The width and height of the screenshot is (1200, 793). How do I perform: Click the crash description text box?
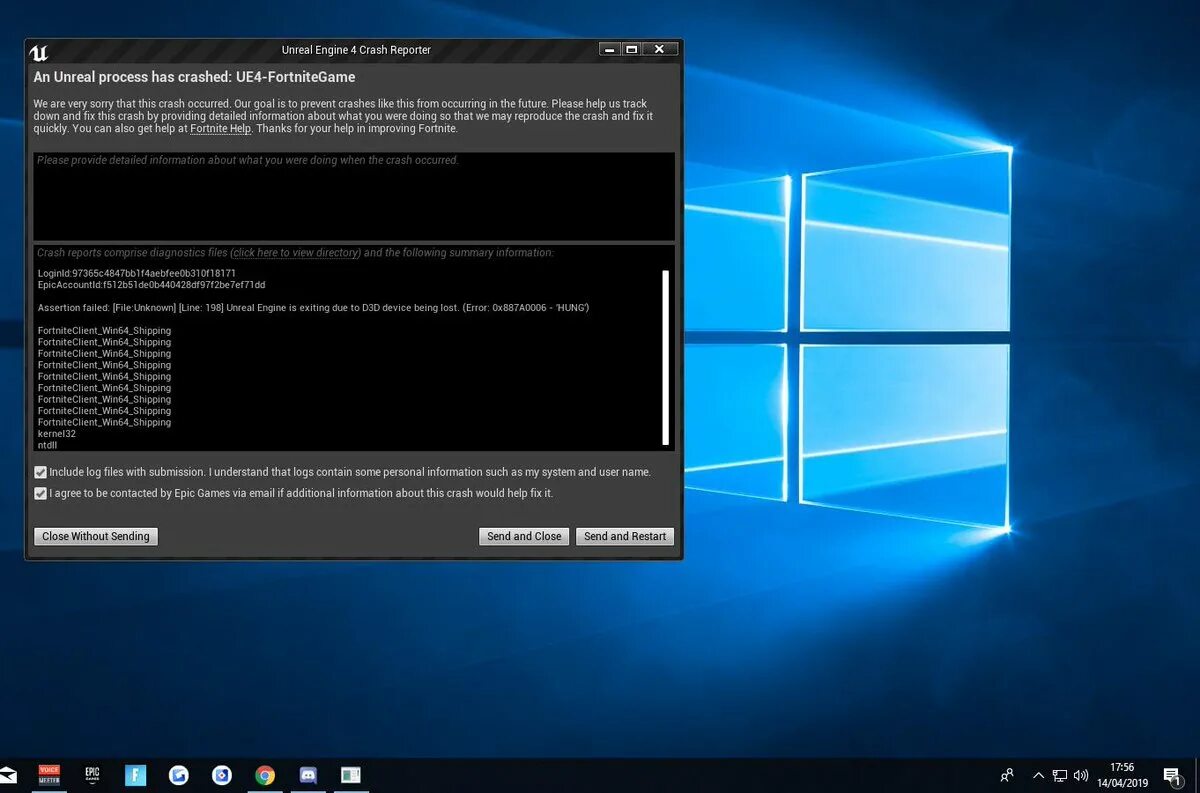(354, 196)
